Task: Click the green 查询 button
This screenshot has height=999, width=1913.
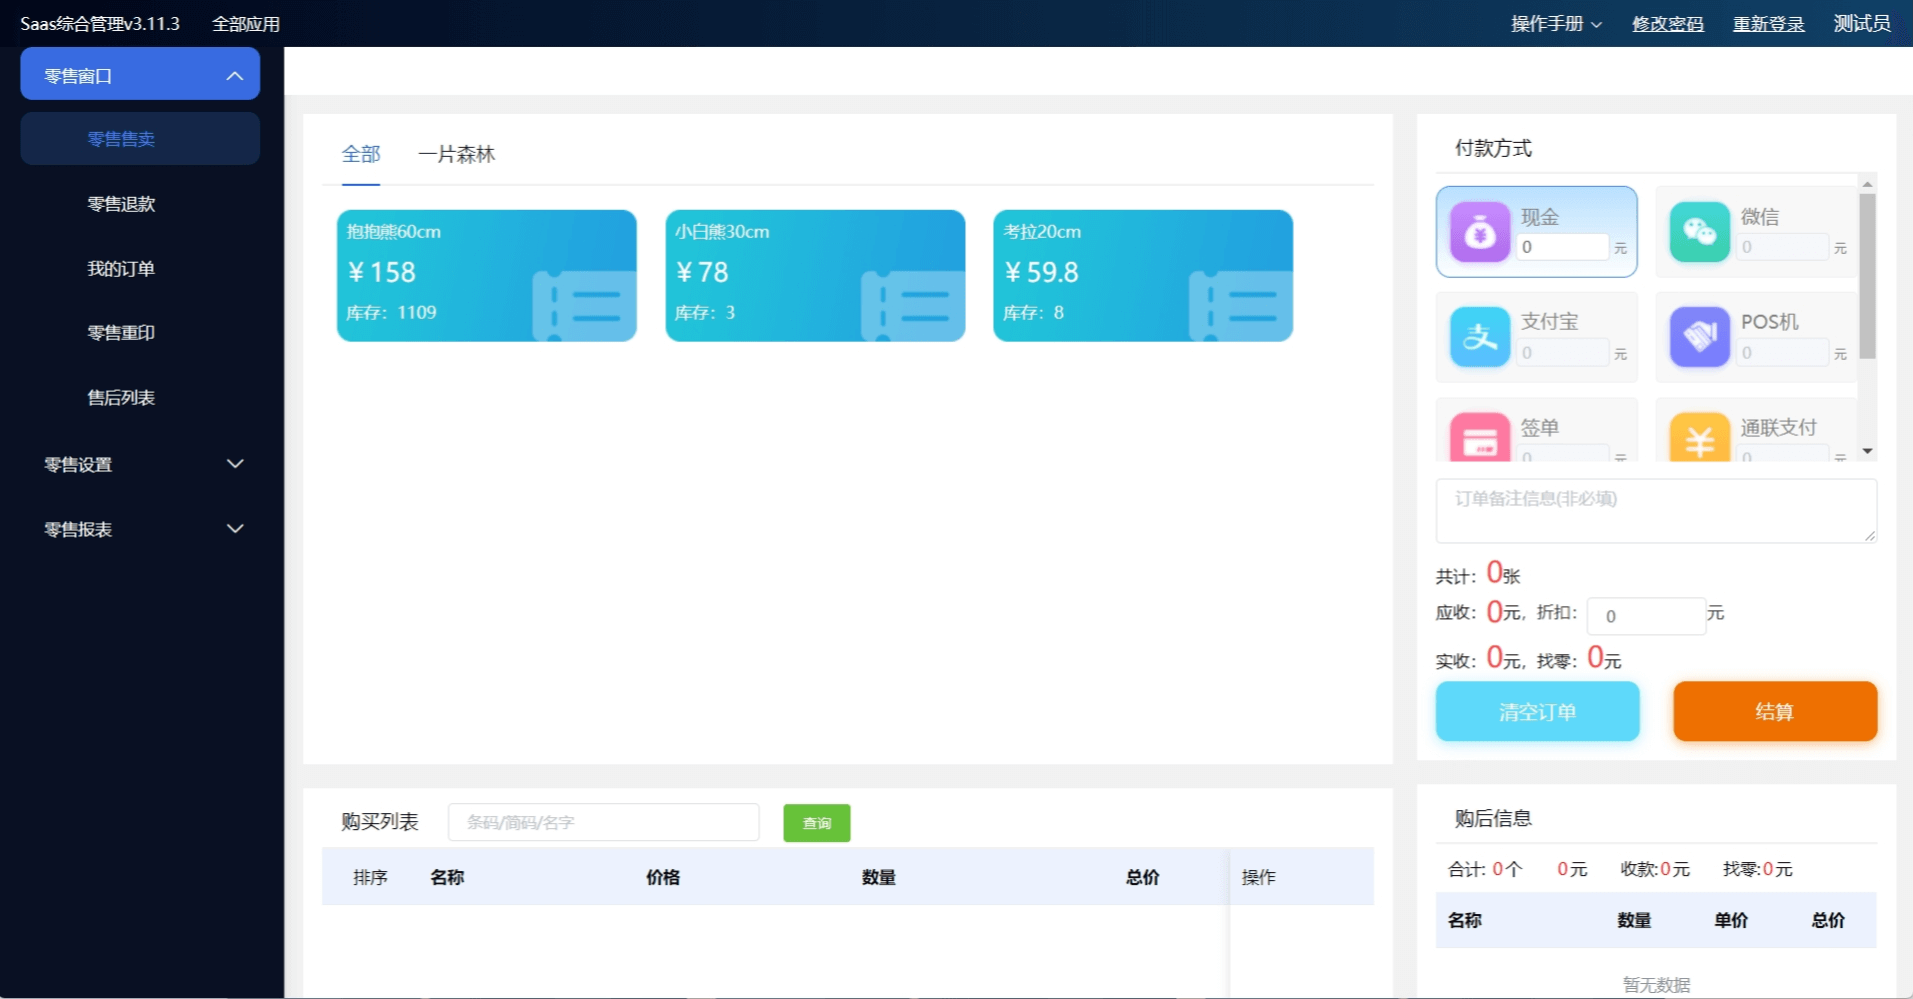Action: (817, 823)
